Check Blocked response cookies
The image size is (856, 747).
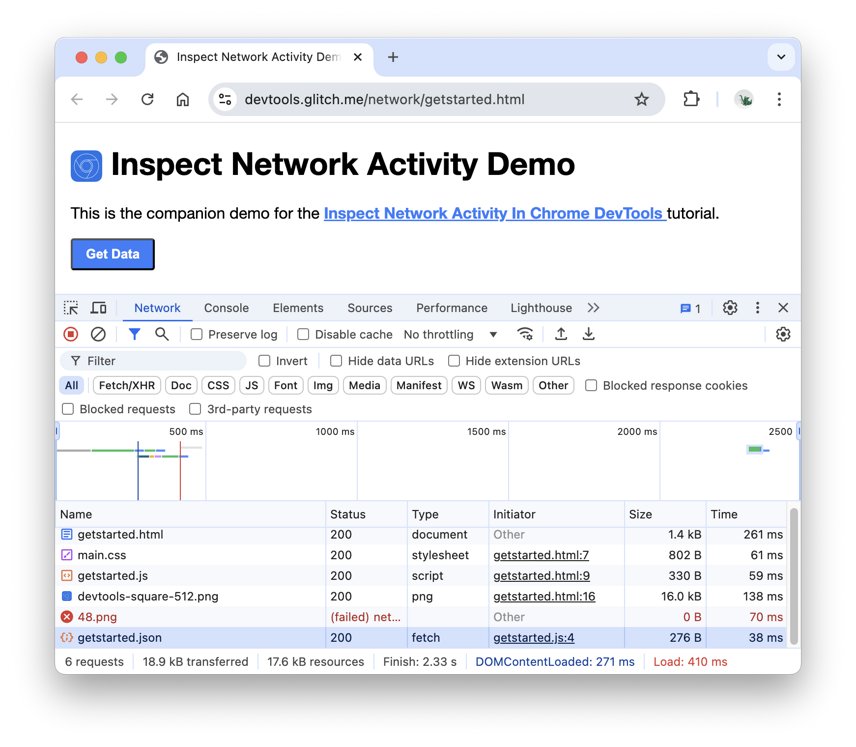[591, 386]
